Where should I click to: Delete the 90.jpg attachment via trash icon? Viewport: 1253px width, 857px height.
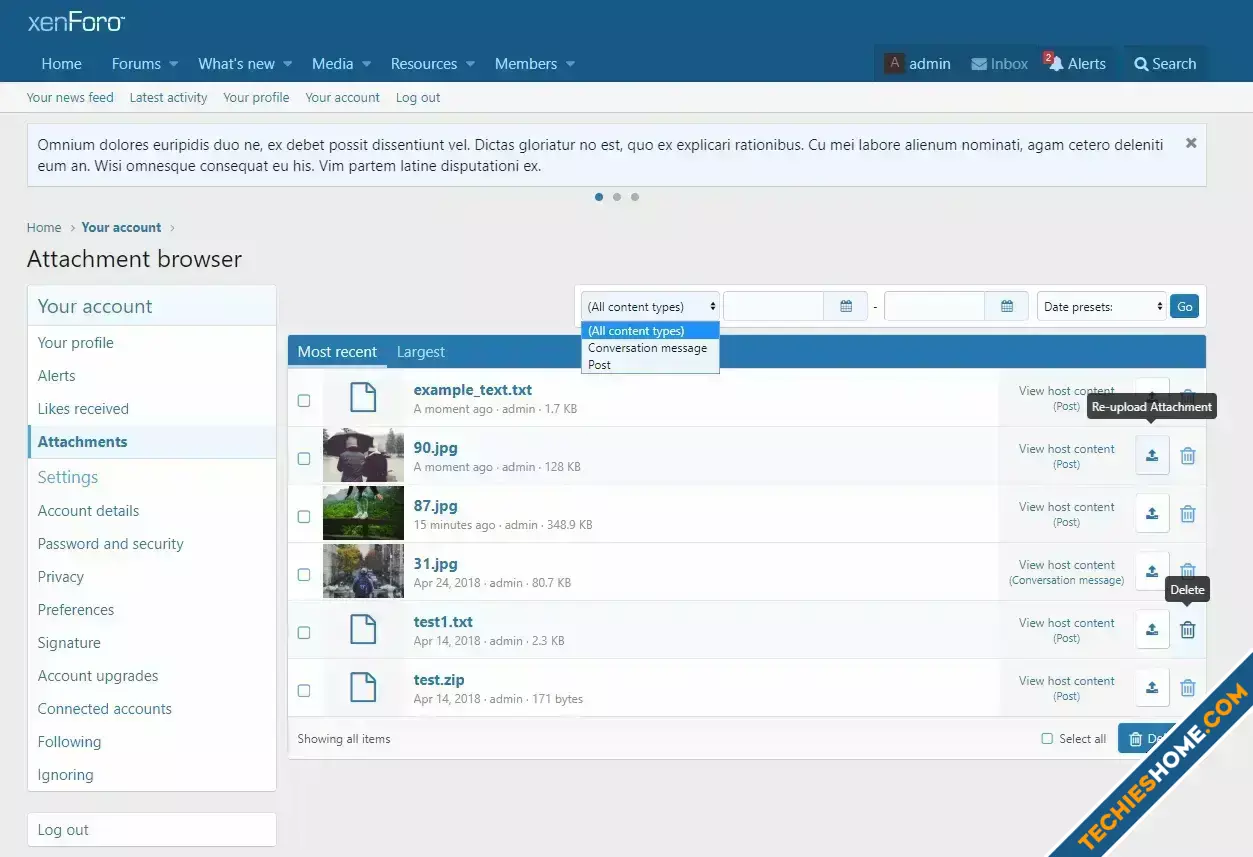1188,456
